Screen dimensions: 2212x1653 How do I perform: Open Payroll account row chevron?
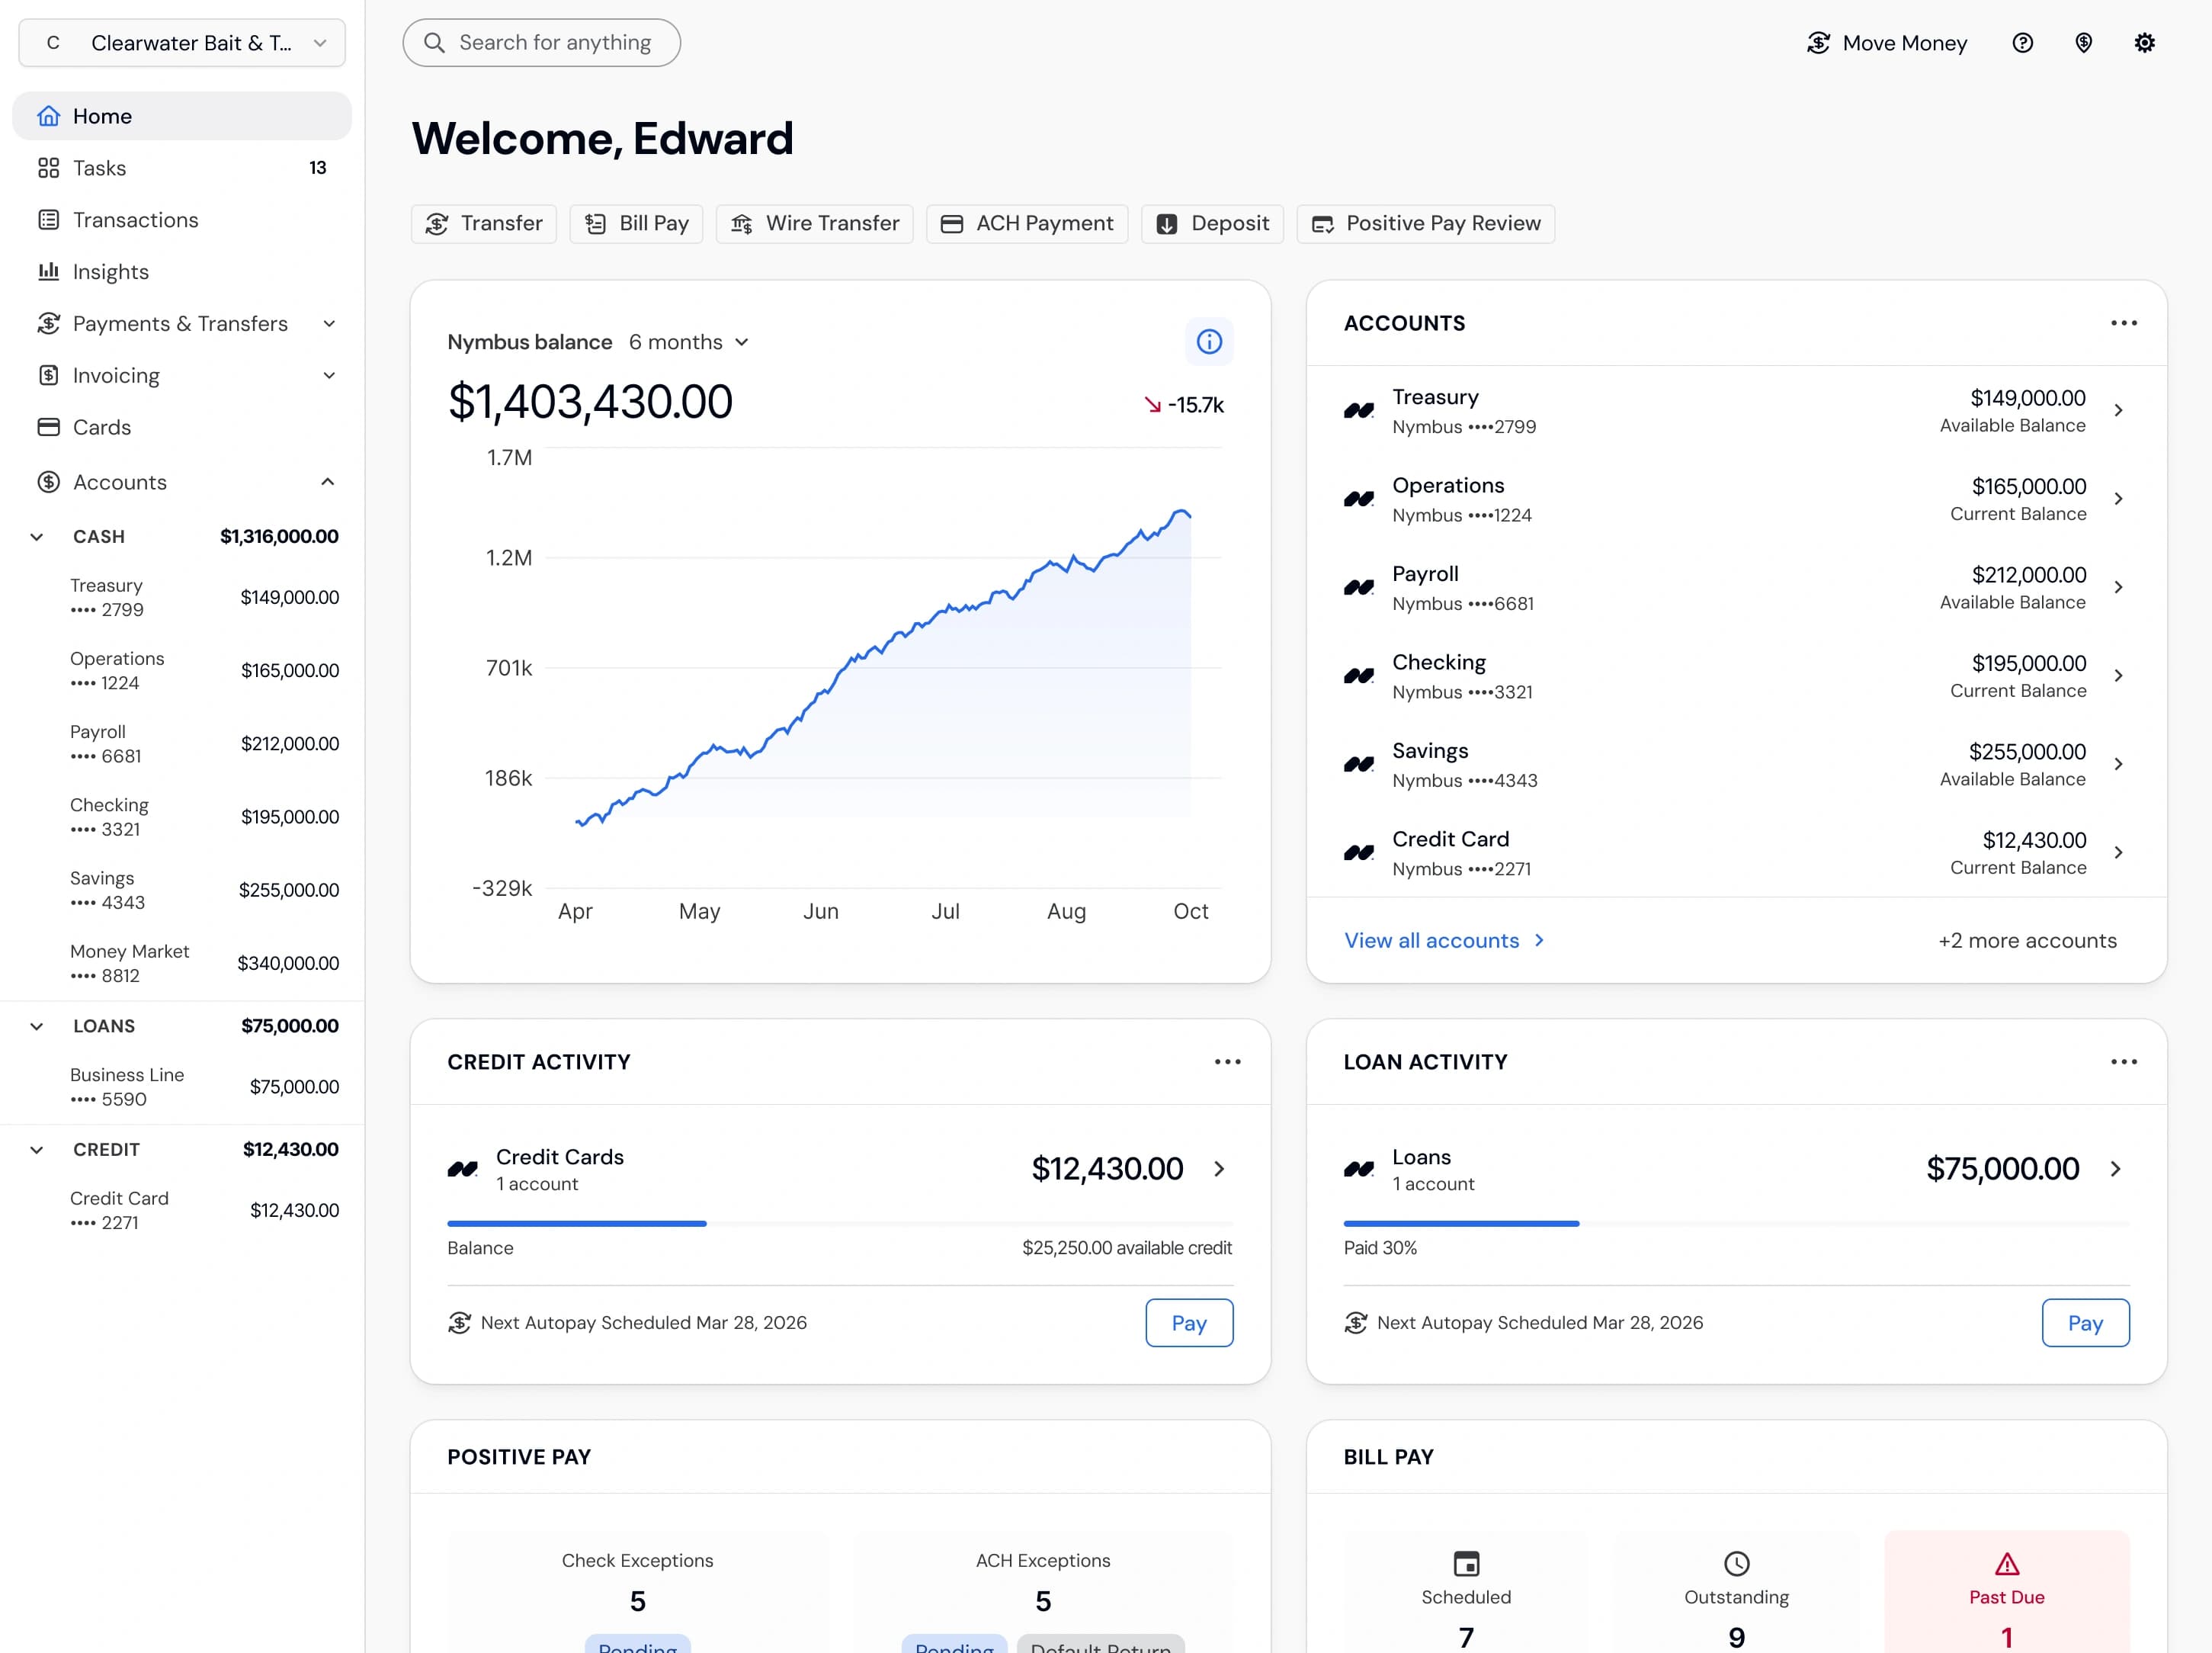(x=2118, y=588)
